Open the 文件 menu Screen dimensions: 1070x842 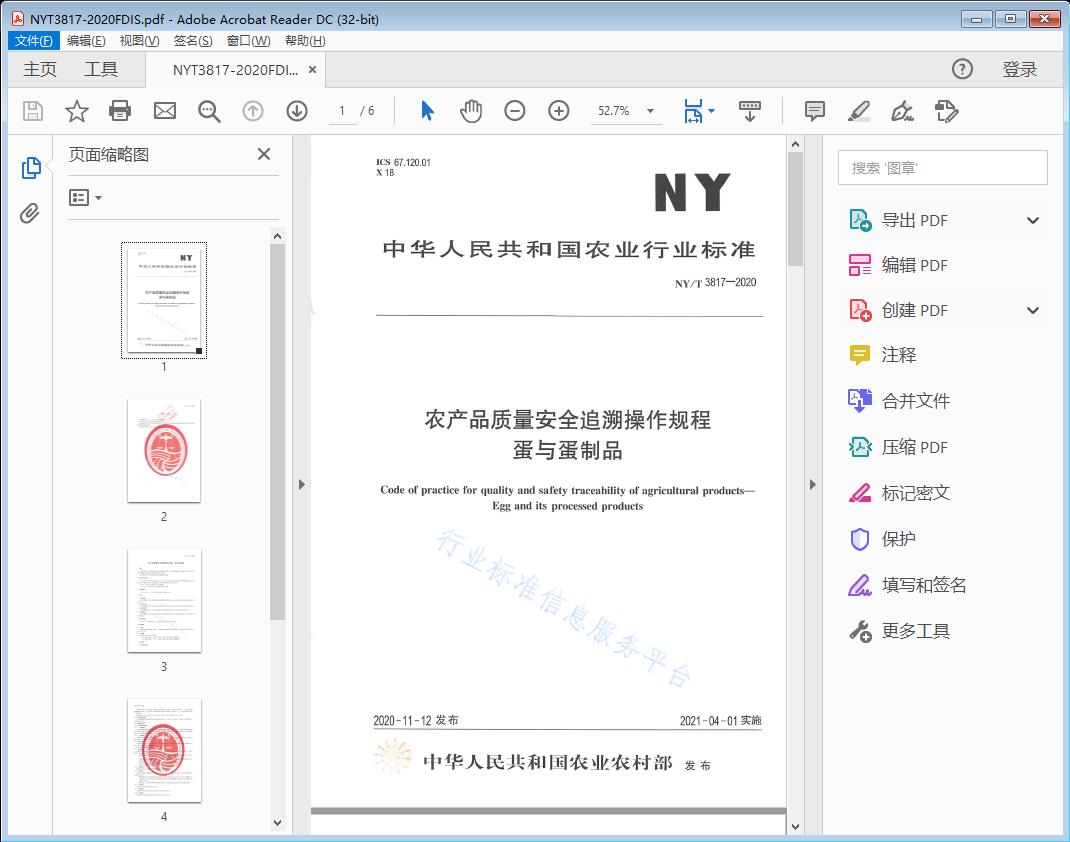click(x=33, y=40)
